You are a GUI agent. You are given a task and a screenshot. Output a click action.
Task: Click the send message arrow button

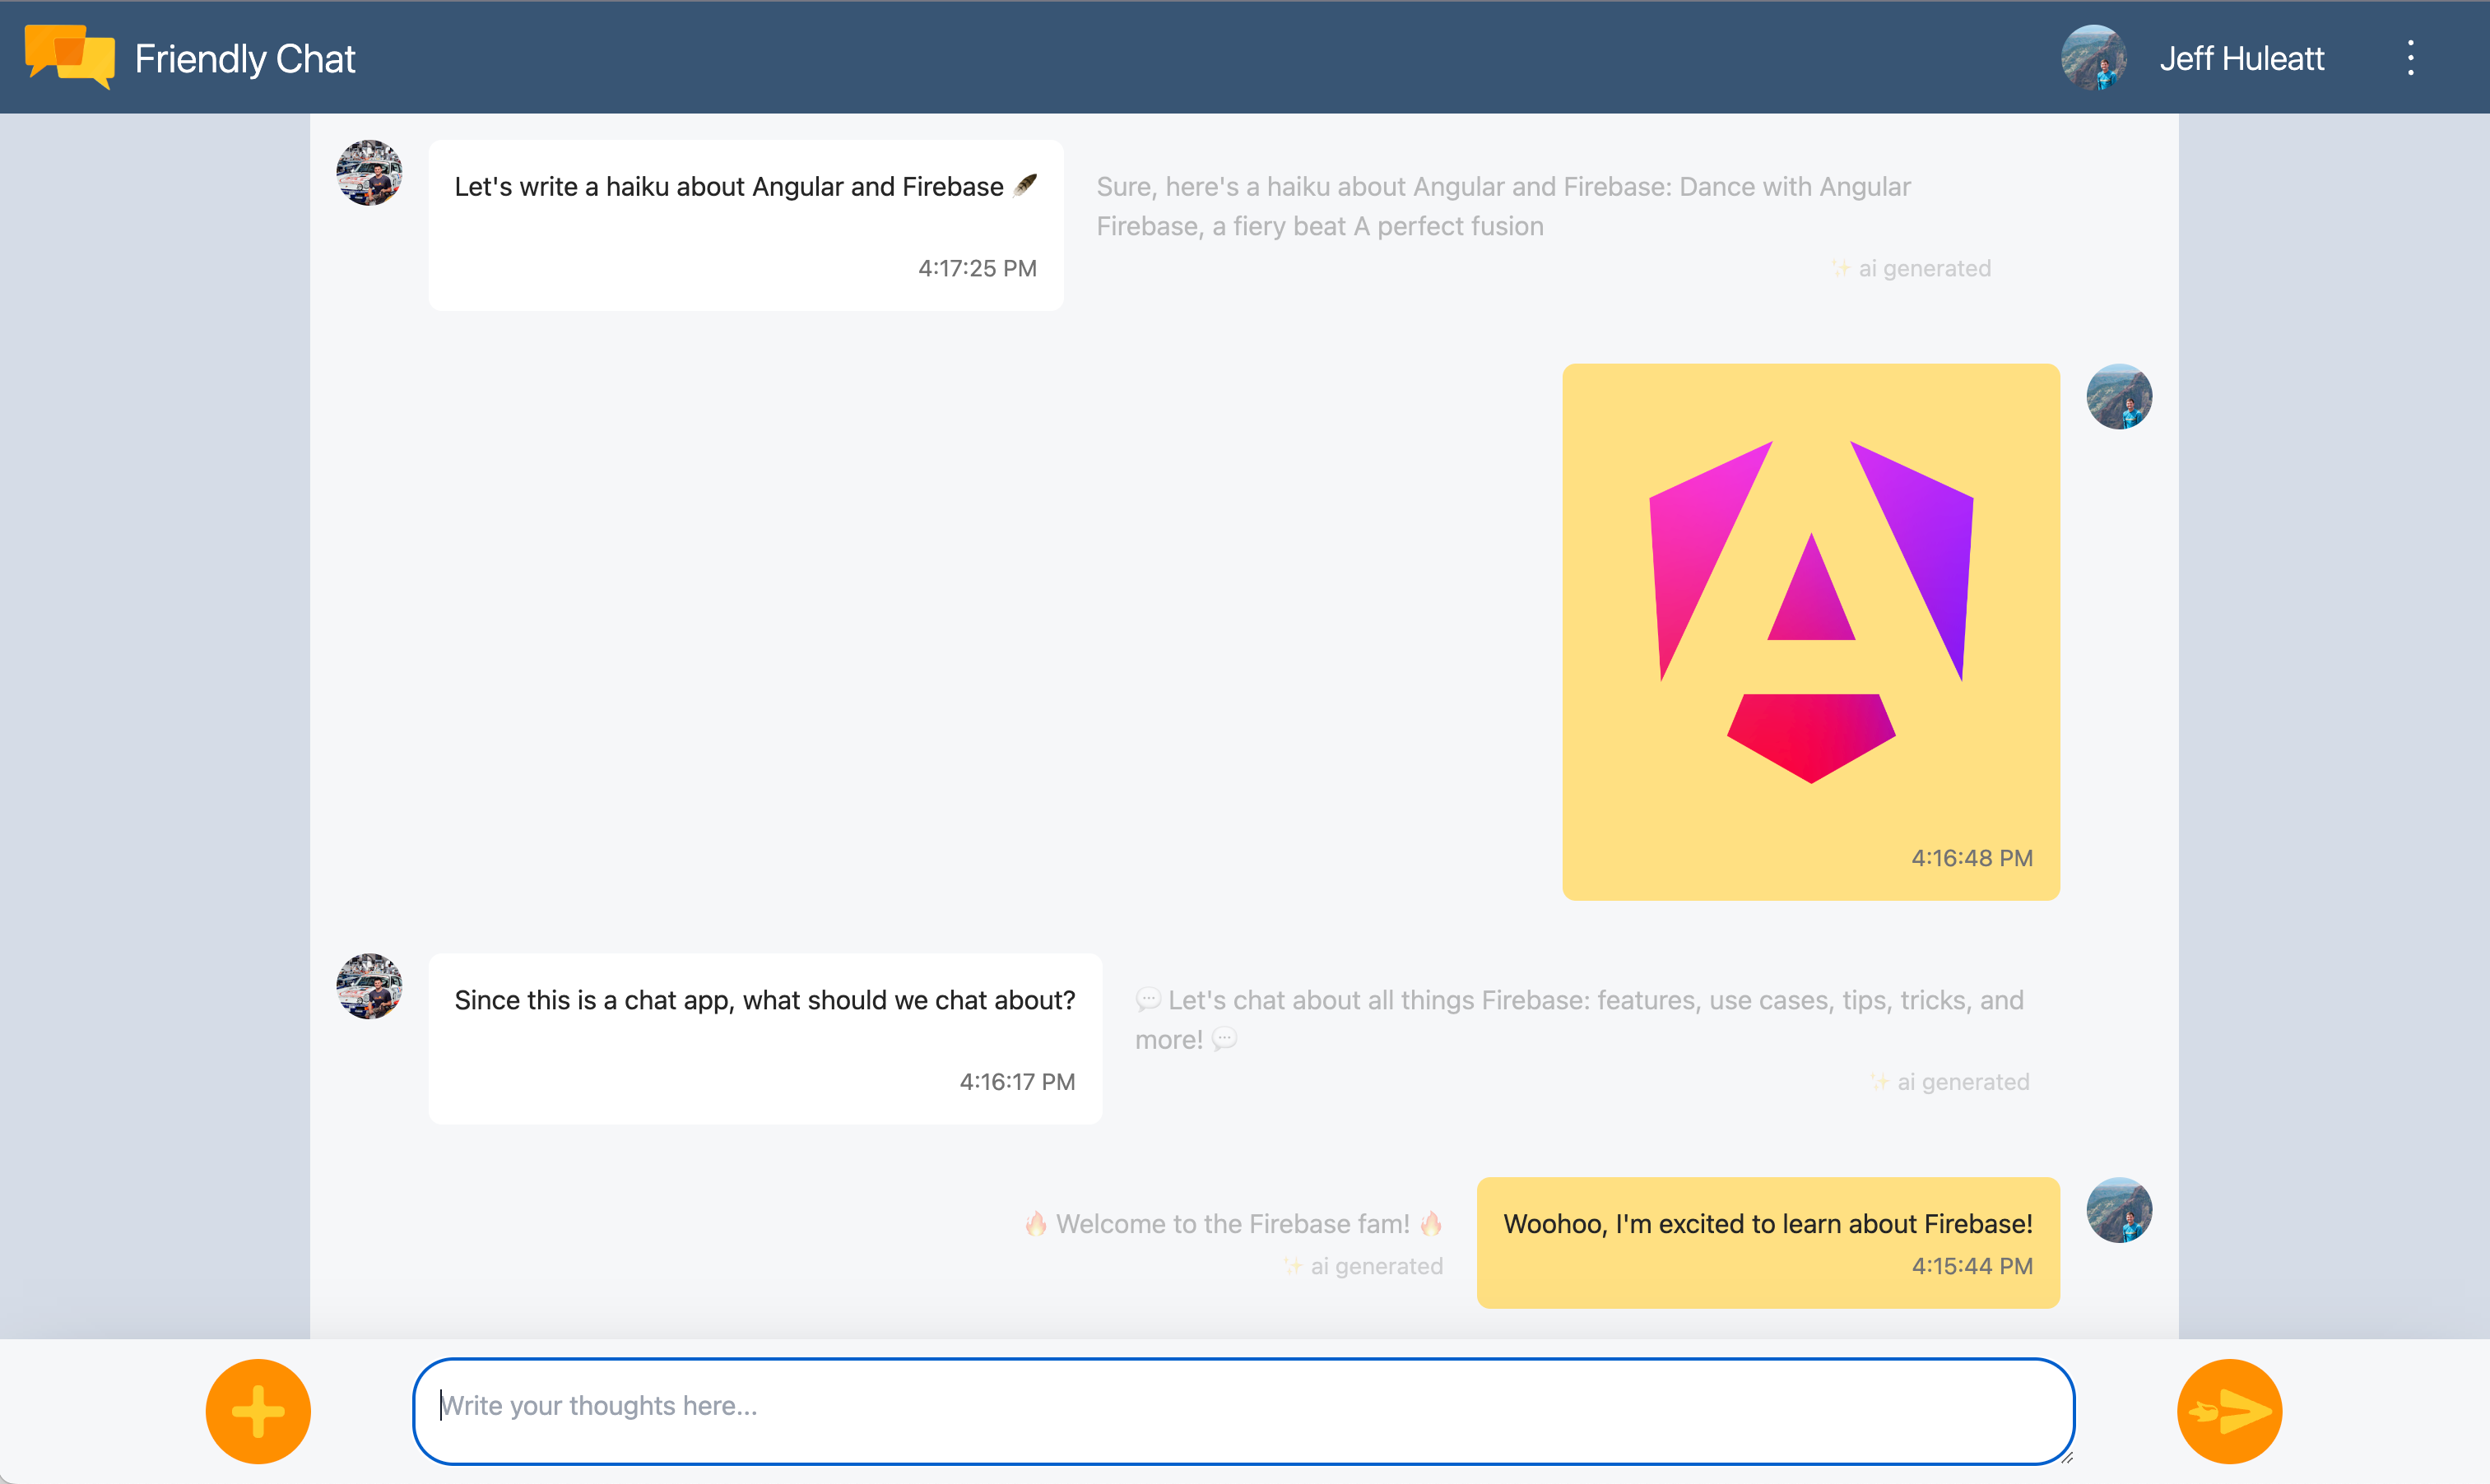point(2228,1408)
